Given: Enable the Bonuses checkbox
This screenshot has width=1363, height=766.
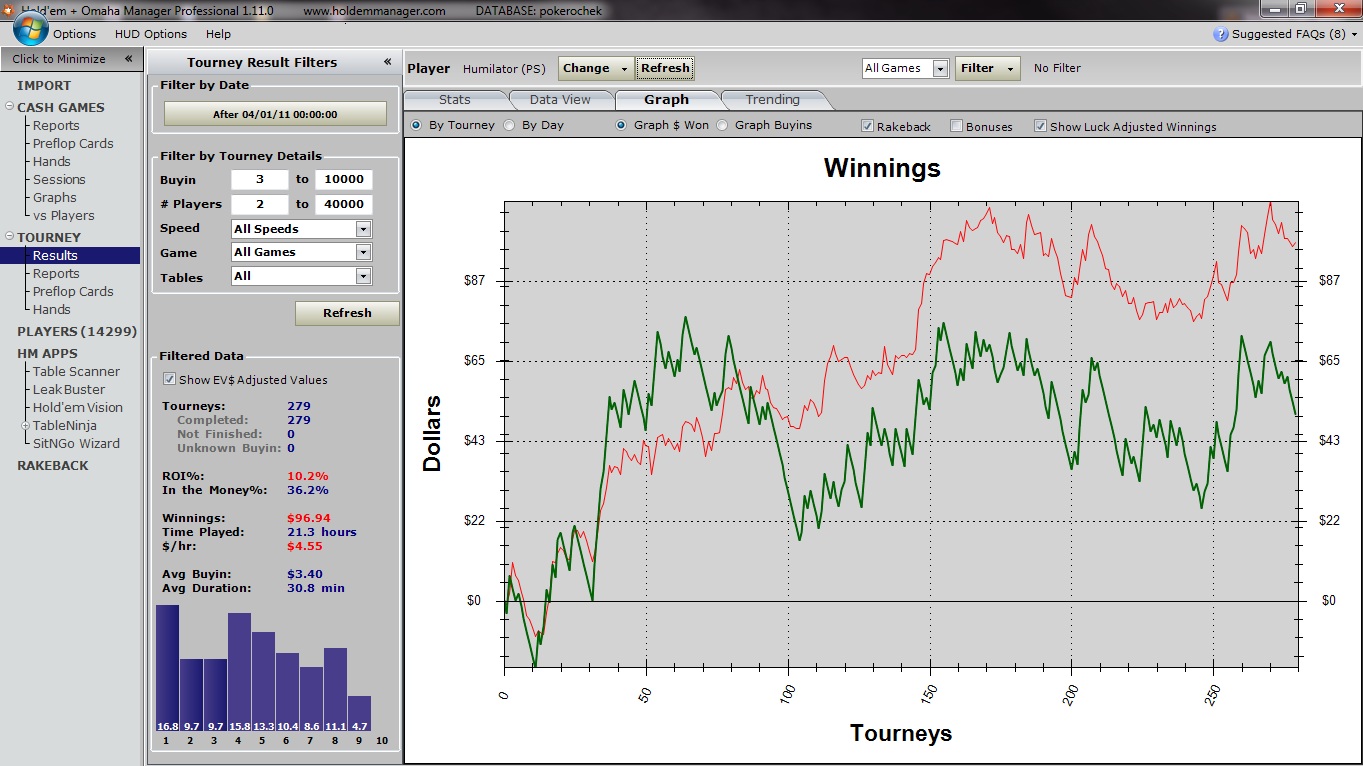Looking at the screenshot, I should point(956,126).
